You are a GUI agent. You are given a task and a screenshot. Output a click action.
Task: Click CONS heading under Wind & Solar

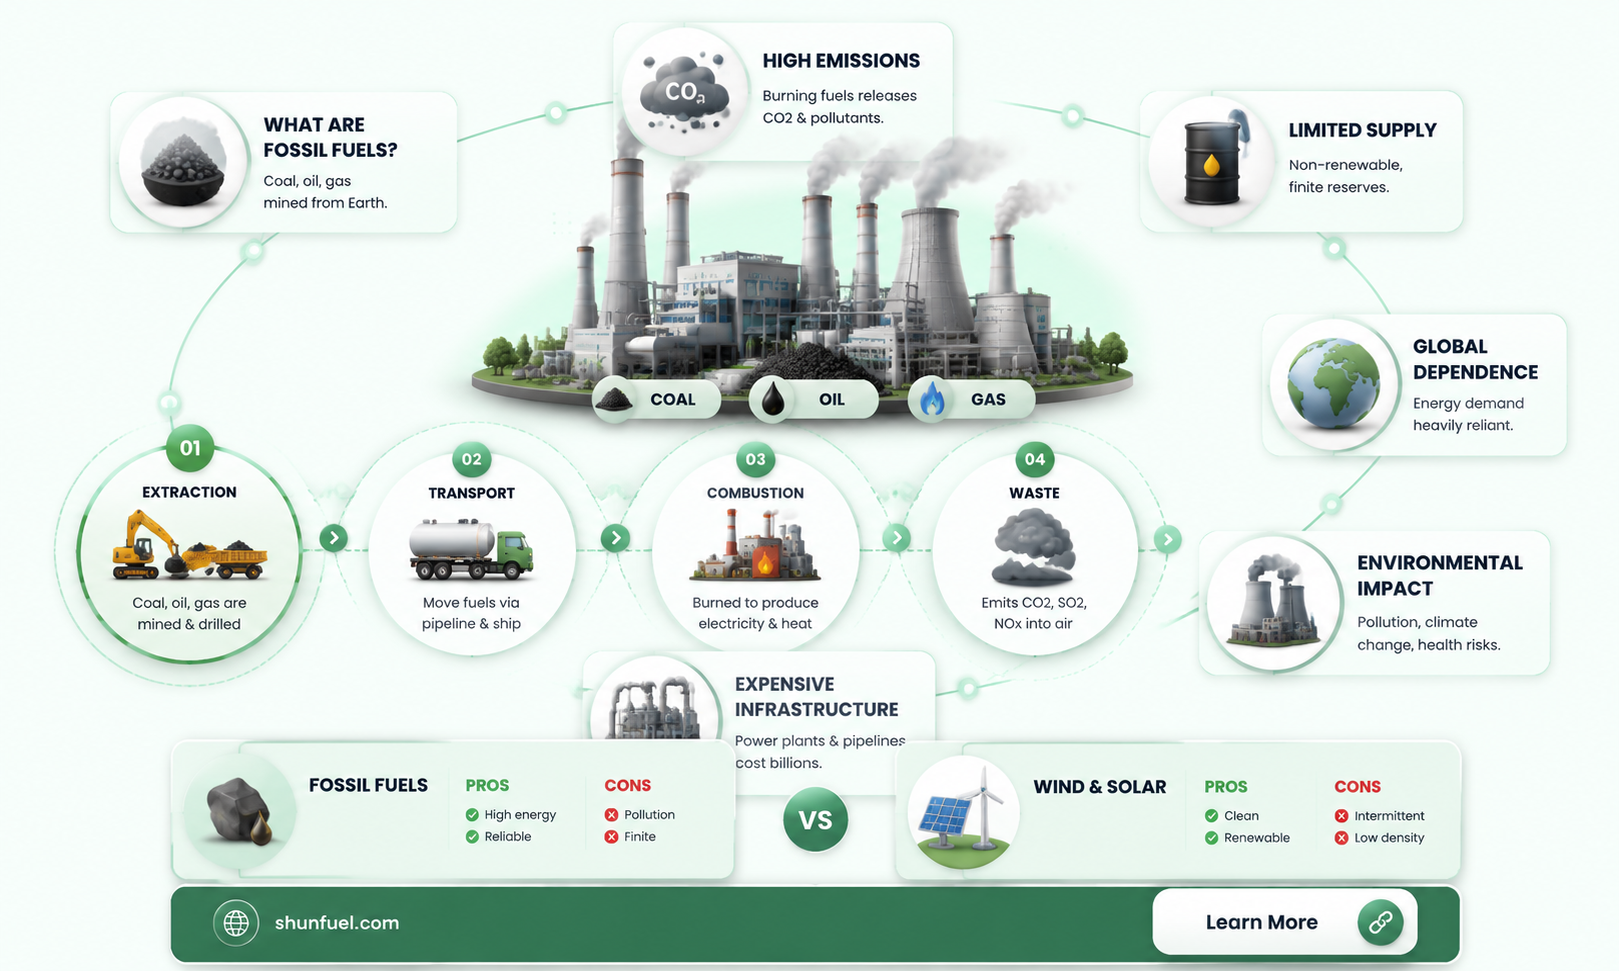(1357, 787)
